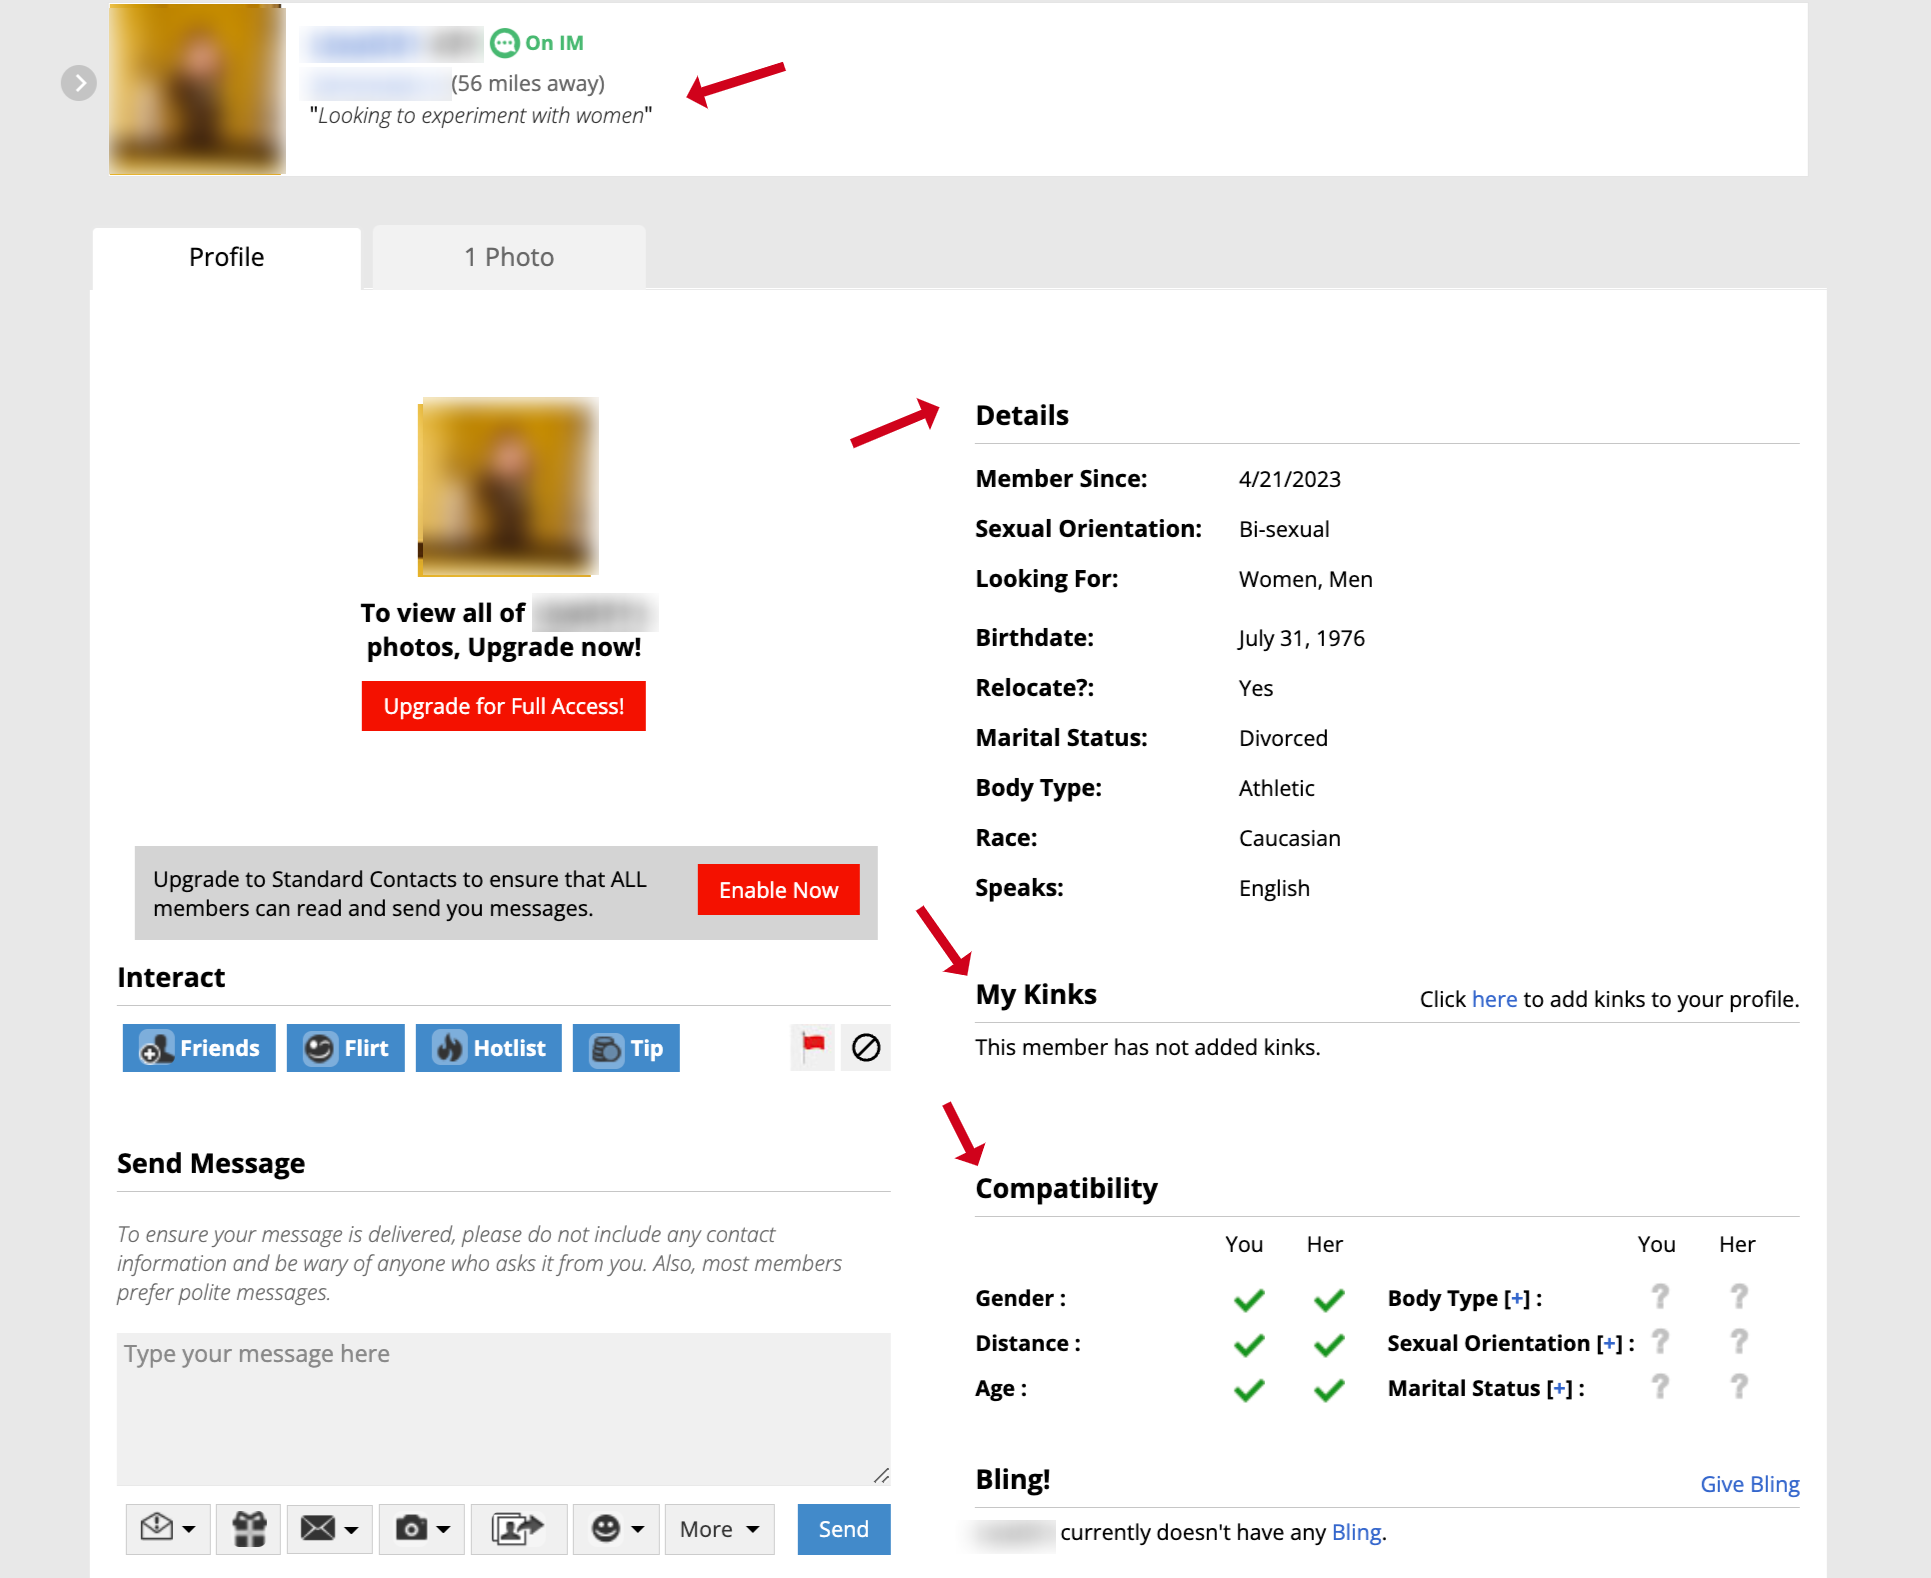Select the Profile tab
The image size is (1931, 1578).
tap(226, 257)
